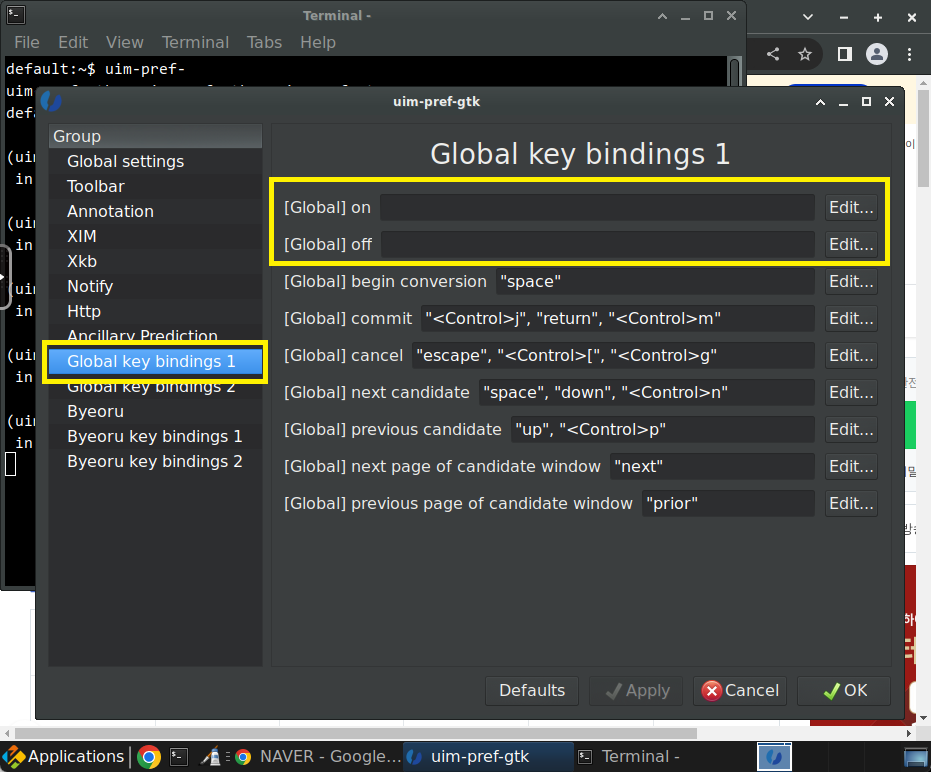This screenshot has width=931, height=772.
Task: Click the "next" page key field
Action: pyautogui.click(x=712, y=467)
